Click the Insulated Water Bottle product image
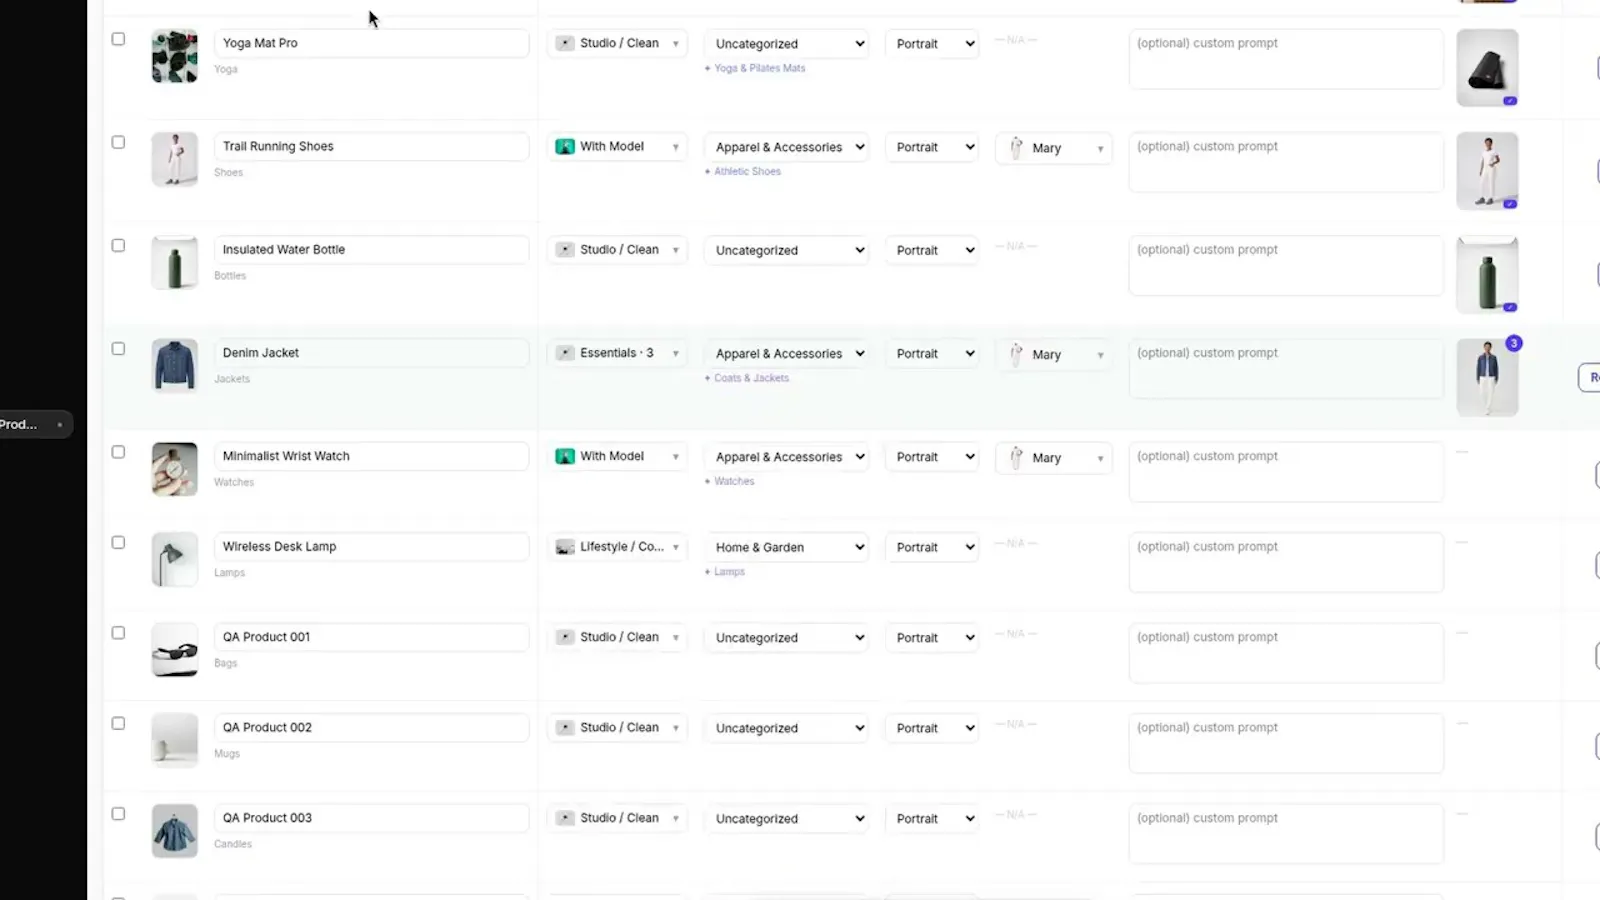1600x900 pixels. (174, 262)
